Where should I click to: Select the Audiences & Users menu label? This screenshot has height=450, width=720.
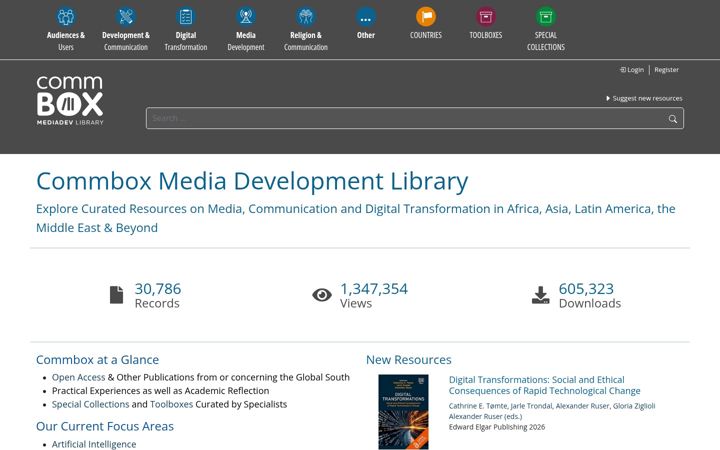[66, 41]
